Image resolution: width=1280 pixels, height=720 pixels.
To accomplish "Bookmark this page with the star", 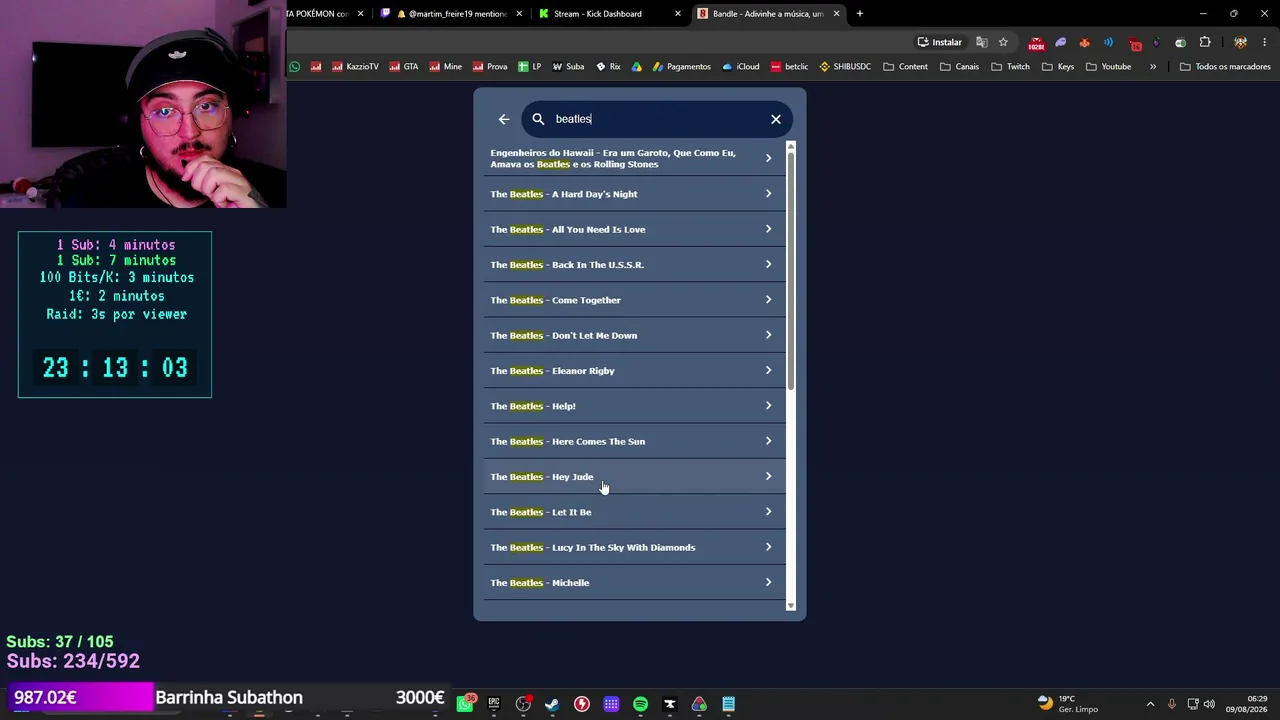I will click(x=1003, y=42).
